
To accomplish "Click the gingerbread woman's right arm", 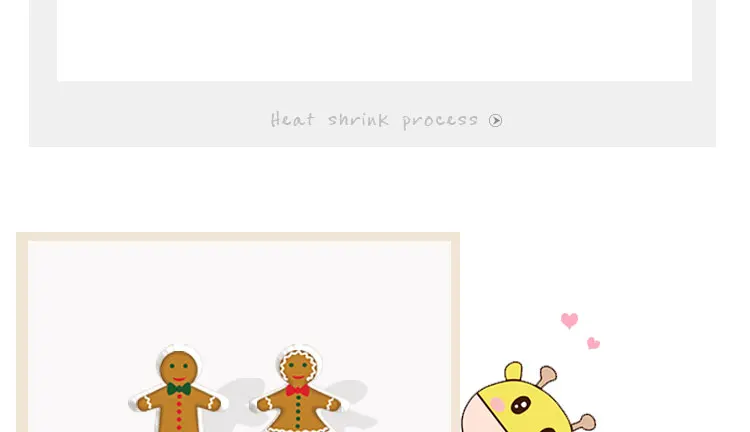I will tap(328, 402).
